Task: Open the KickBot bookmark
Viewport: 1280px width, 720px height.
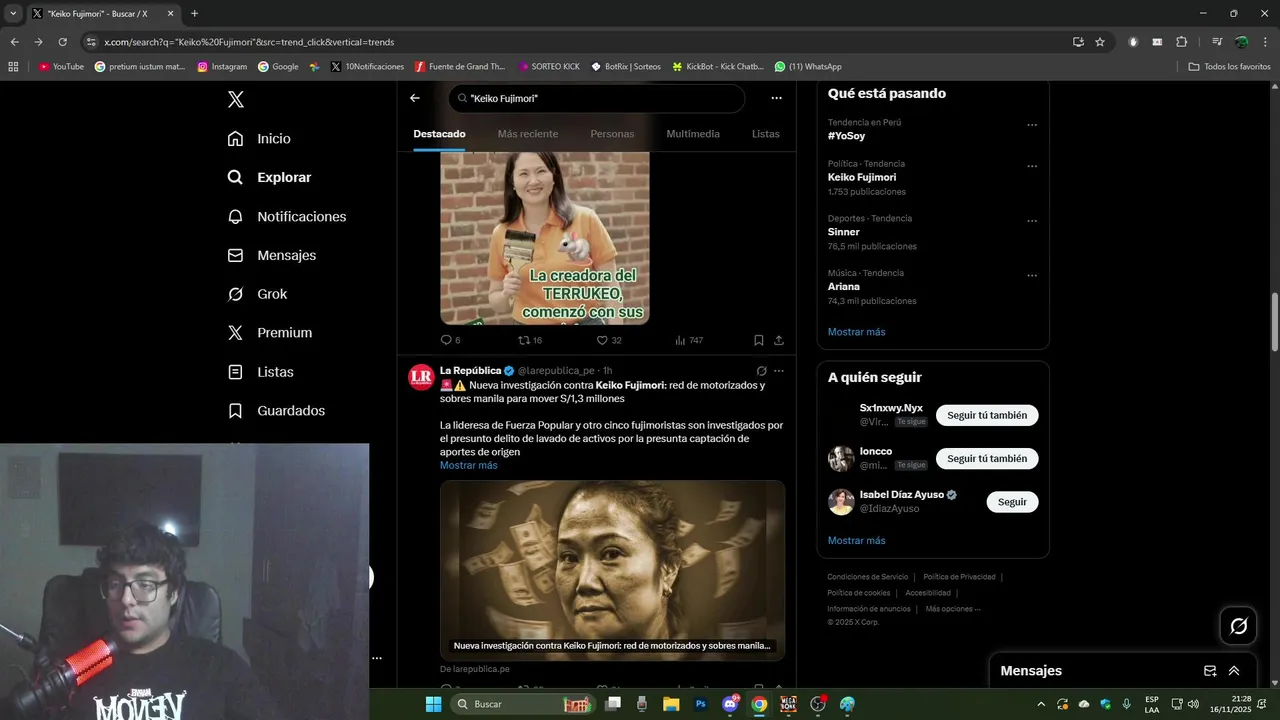Action: 717,67
